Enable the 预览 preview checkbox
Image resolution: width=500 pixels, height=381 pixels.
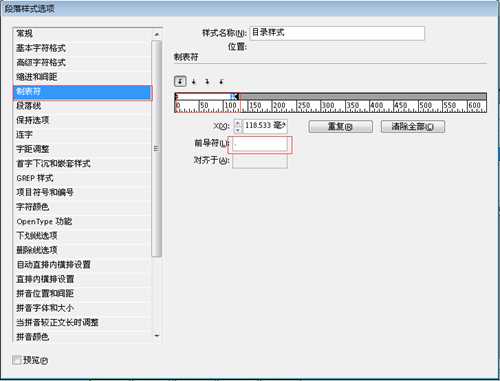(16, 360)
